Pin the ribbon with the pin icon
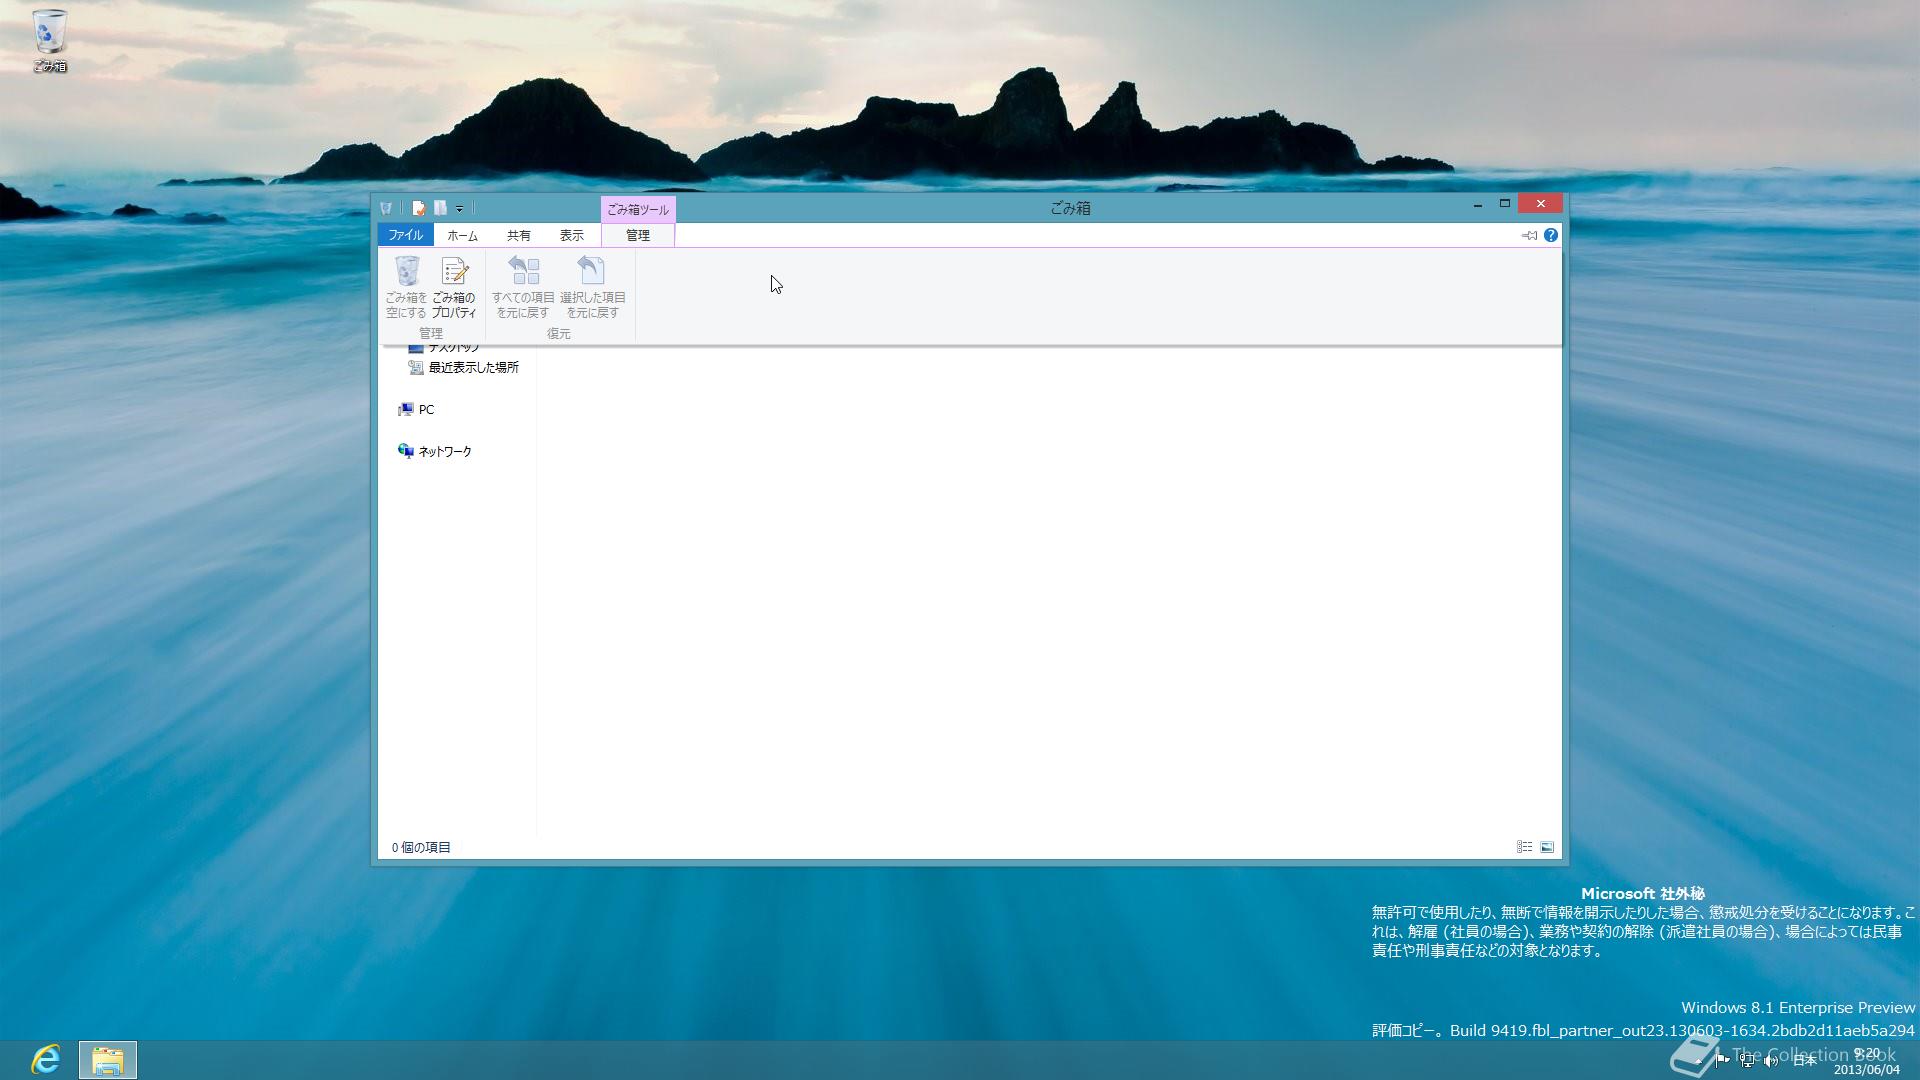 (1529, 235)
